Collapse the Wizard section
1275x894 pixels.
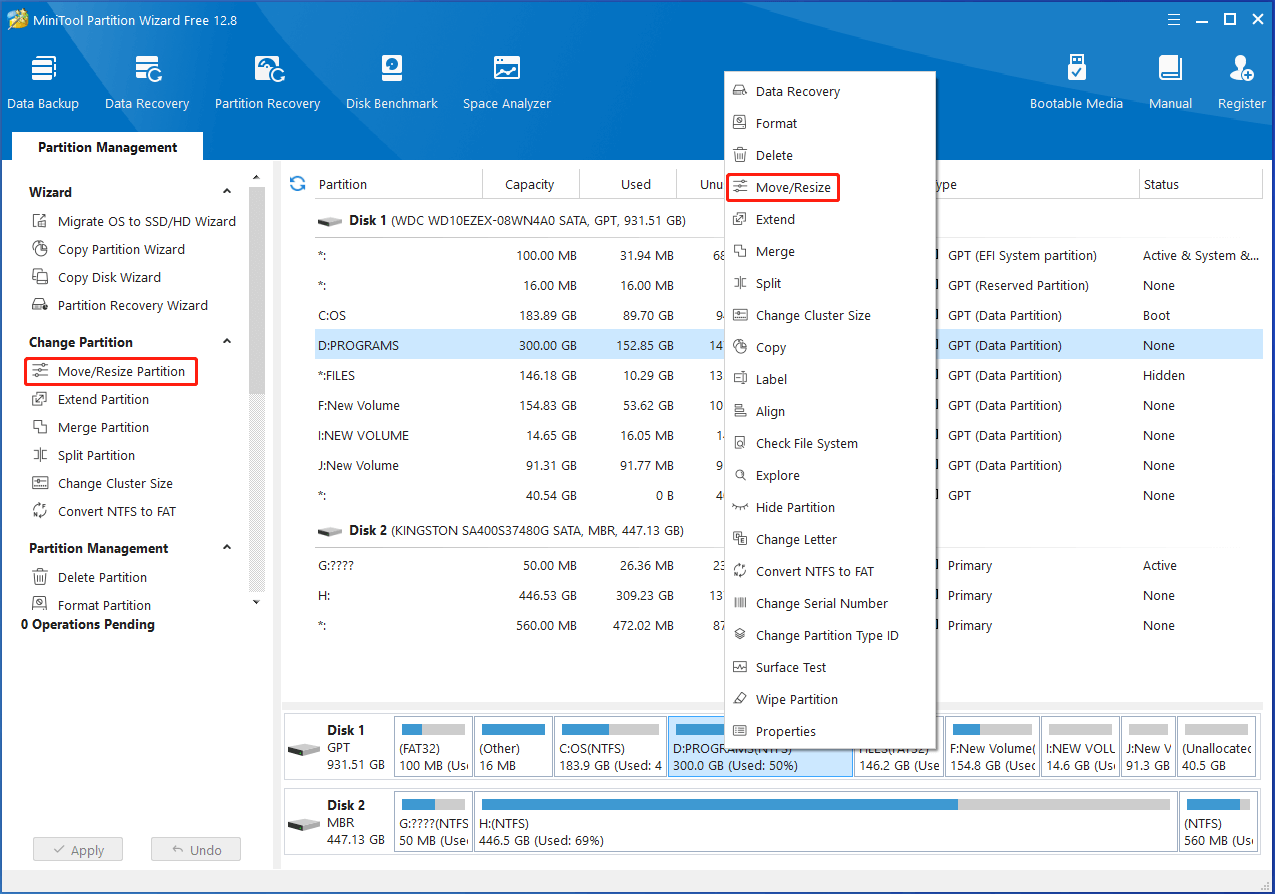227,192
